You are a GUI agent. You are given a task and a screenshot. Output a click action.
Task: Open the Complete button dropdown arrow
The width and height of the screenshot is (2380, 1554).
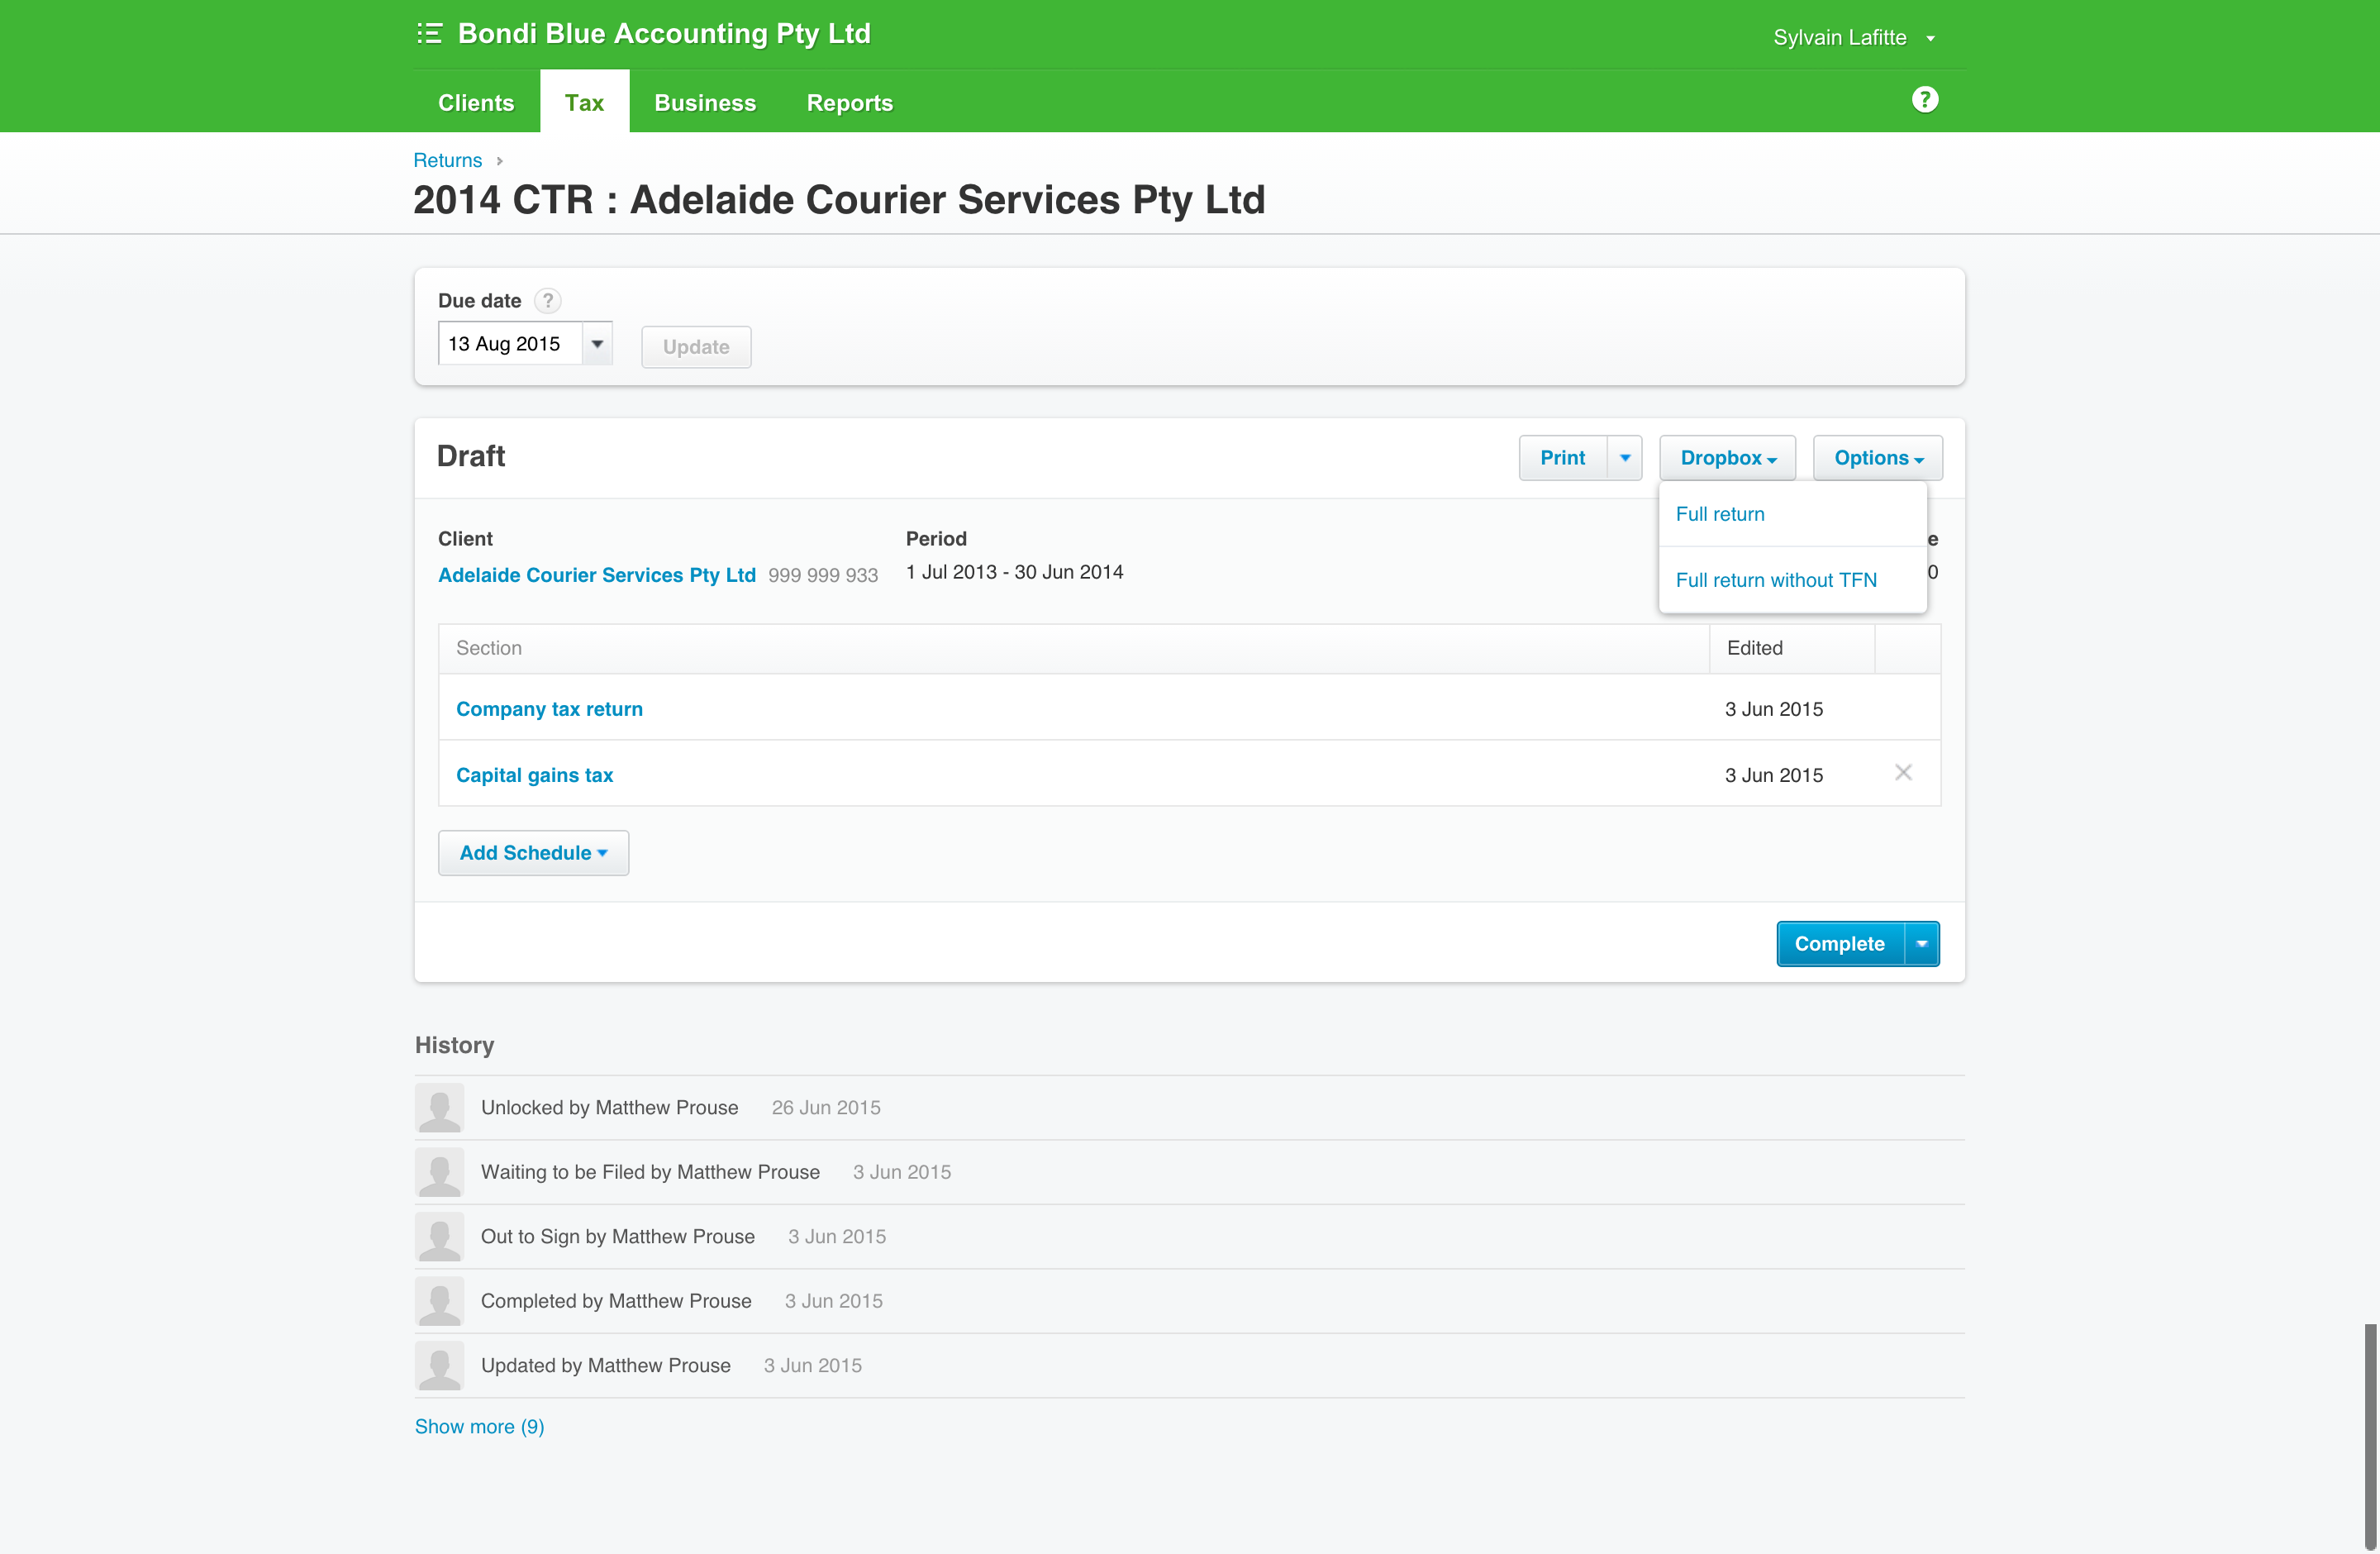pos(1921,944)
